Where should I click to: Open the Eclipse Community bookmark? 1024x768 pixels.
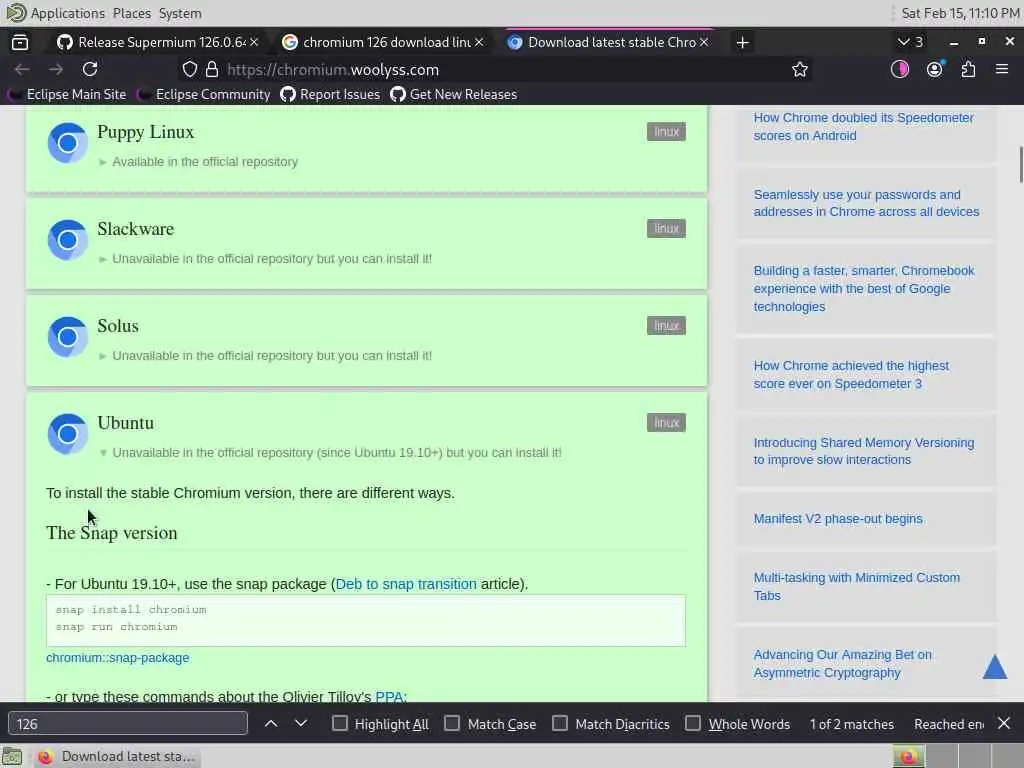click(204, 94)
